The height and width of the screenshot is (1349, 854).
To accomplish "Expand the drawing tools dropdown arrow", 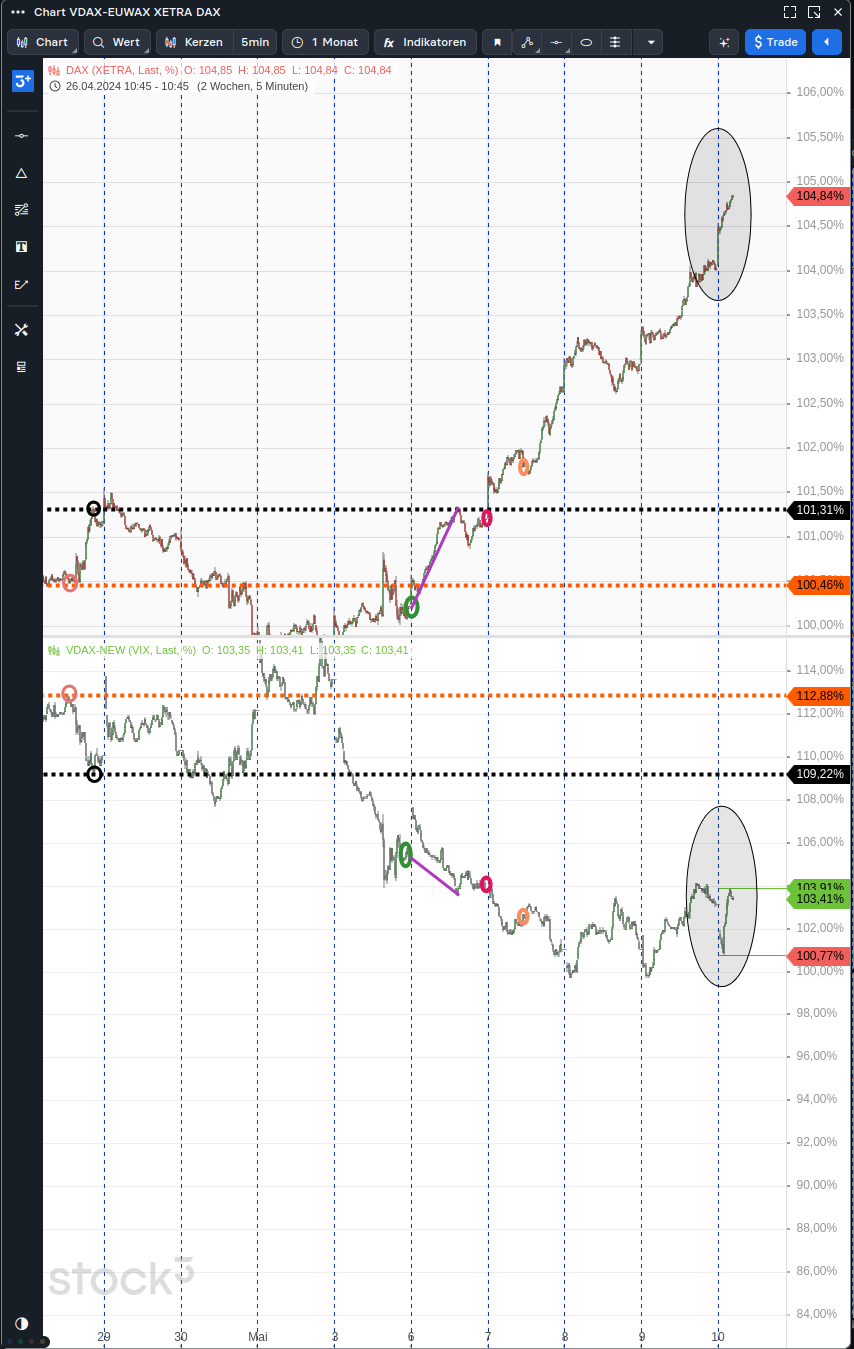I will 650,42.
